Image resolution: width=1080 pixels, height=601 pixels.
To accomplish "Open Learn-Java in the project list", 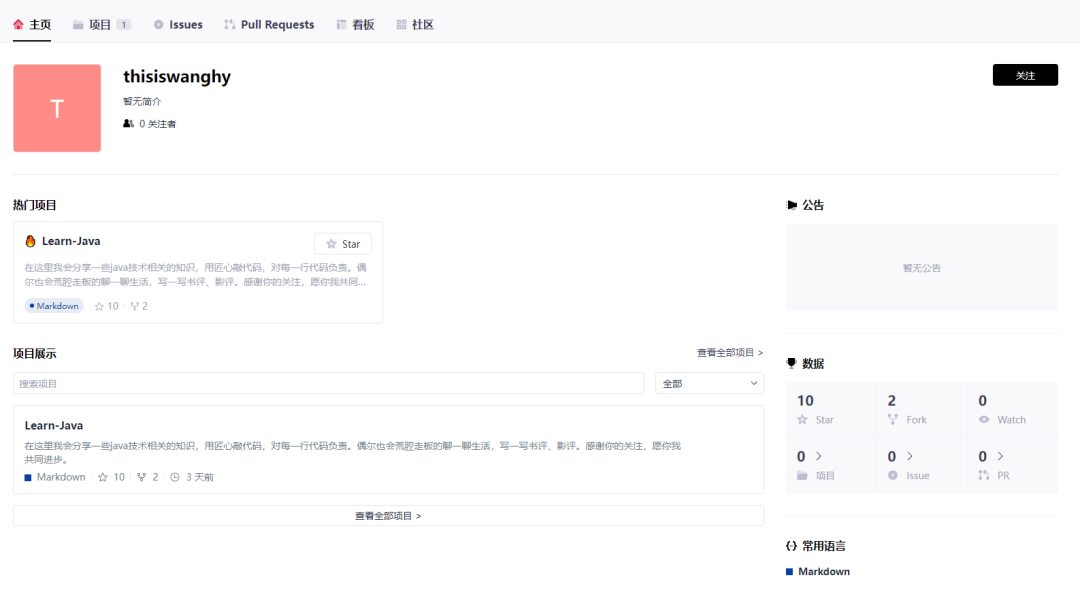I will tap(54, 425).
